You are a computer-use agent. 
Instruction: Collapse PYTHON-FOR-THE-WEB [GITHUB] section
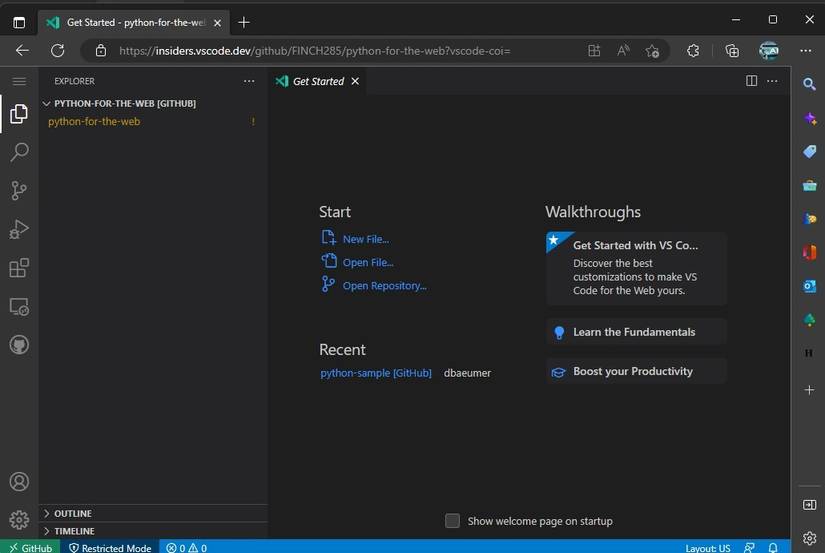pyautogui.click(x=125, y=104)
